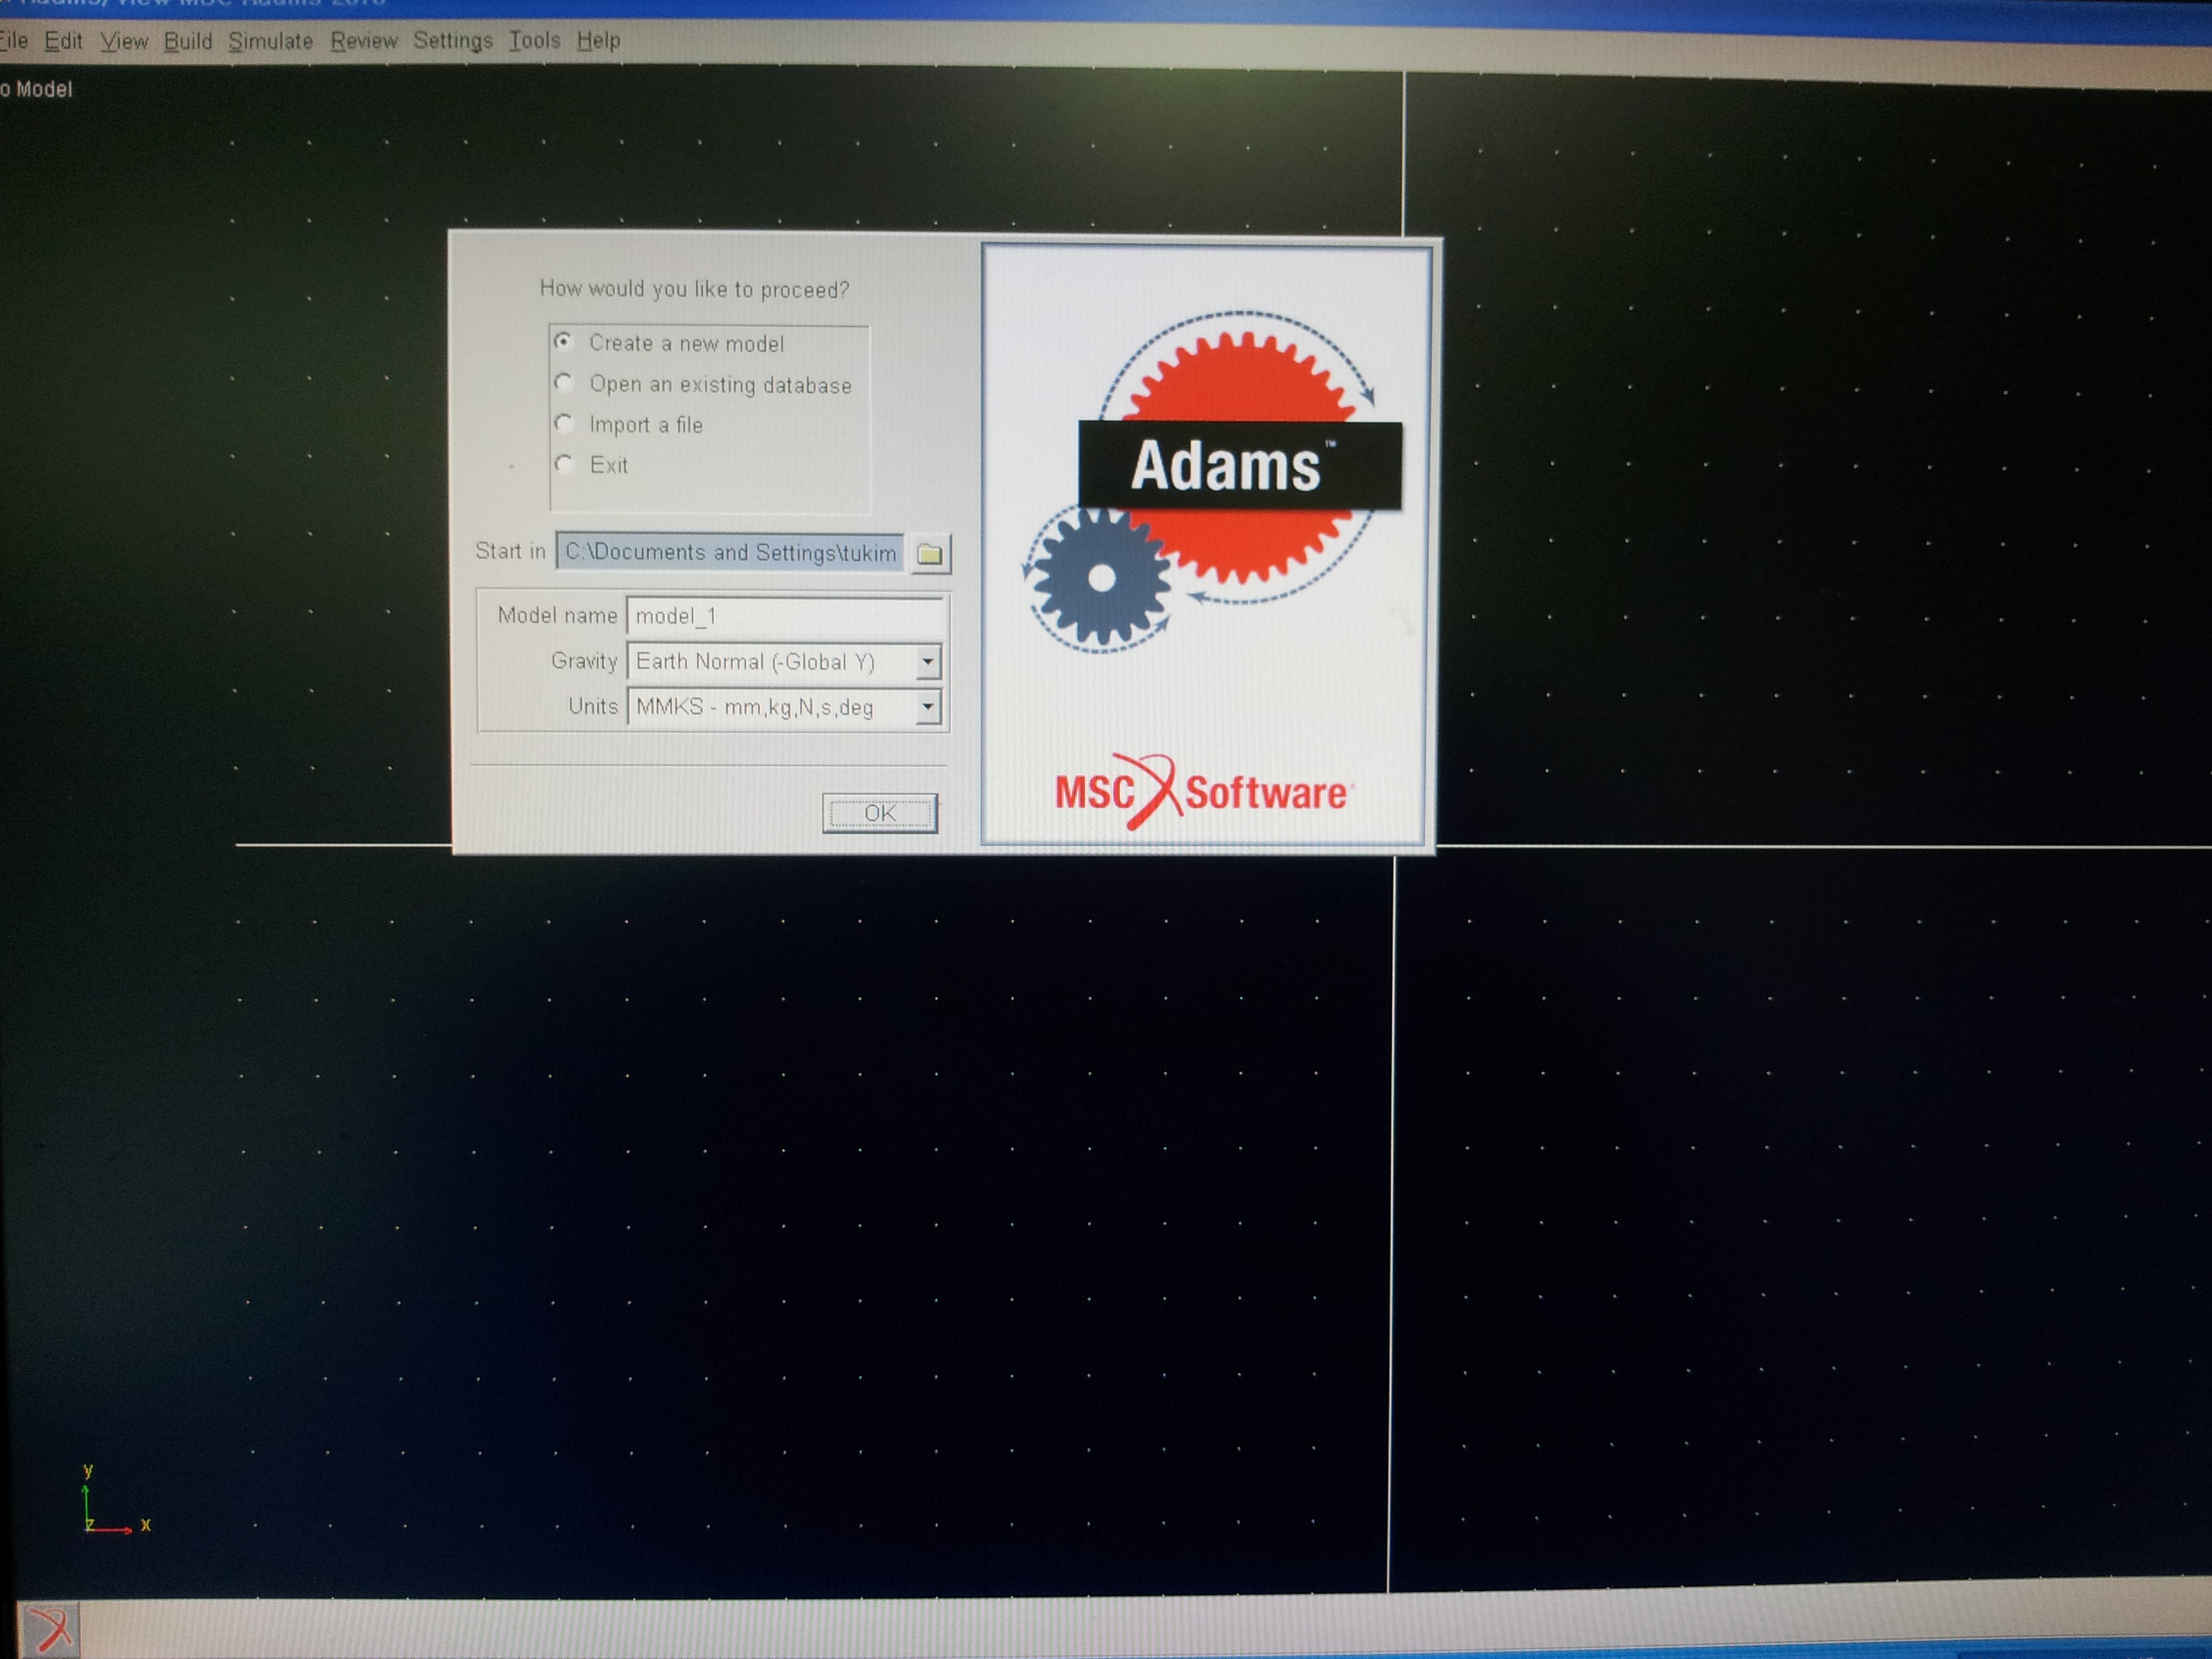Confirm the dialog with OK
The width and height of the screenshot is (2212, 1659).
pos(880,813)
